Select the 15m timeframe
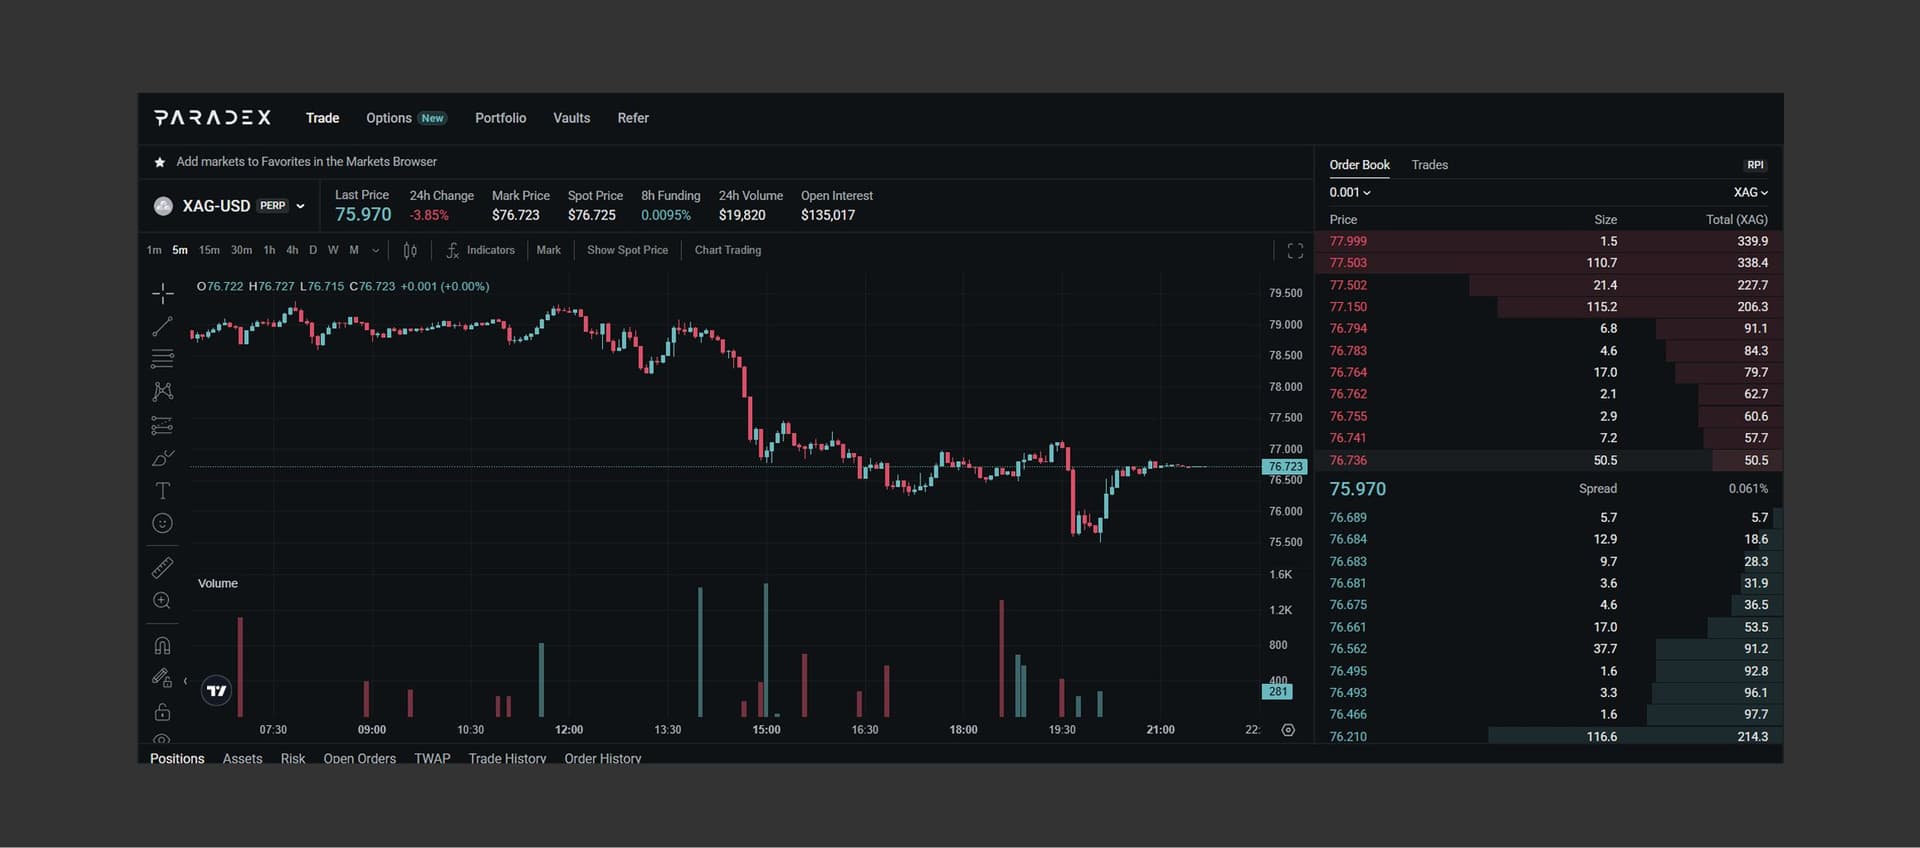This screenshot has height=848, width=1920. pos(209,250)
